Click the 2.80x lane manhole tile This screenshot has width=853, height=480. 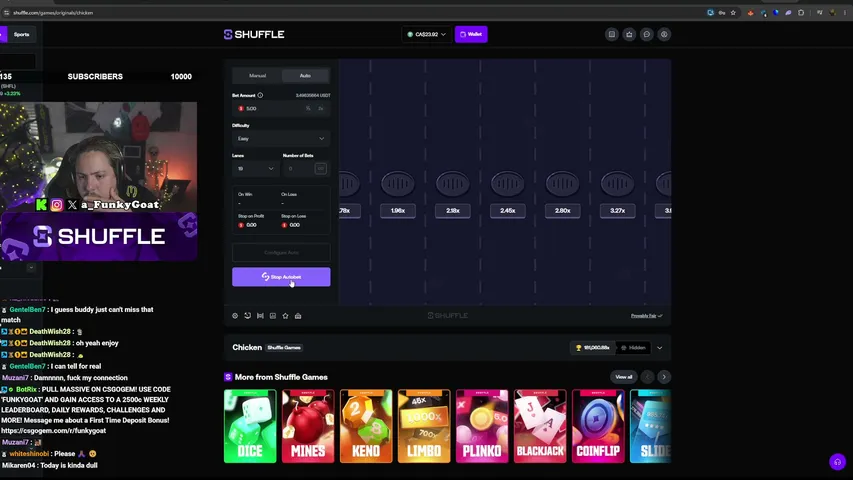(563, 184)
